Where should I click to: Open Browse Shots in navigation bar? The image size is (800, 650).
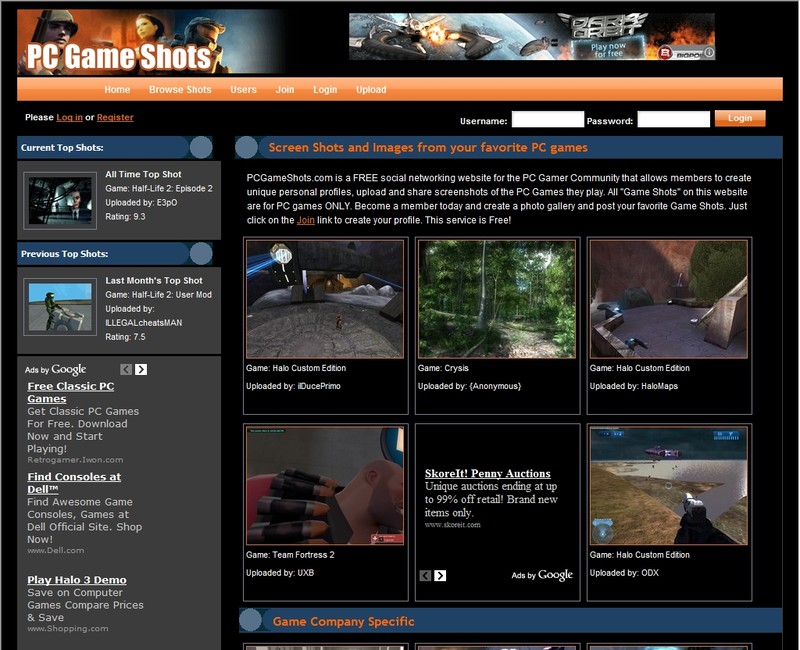point(180,90)
